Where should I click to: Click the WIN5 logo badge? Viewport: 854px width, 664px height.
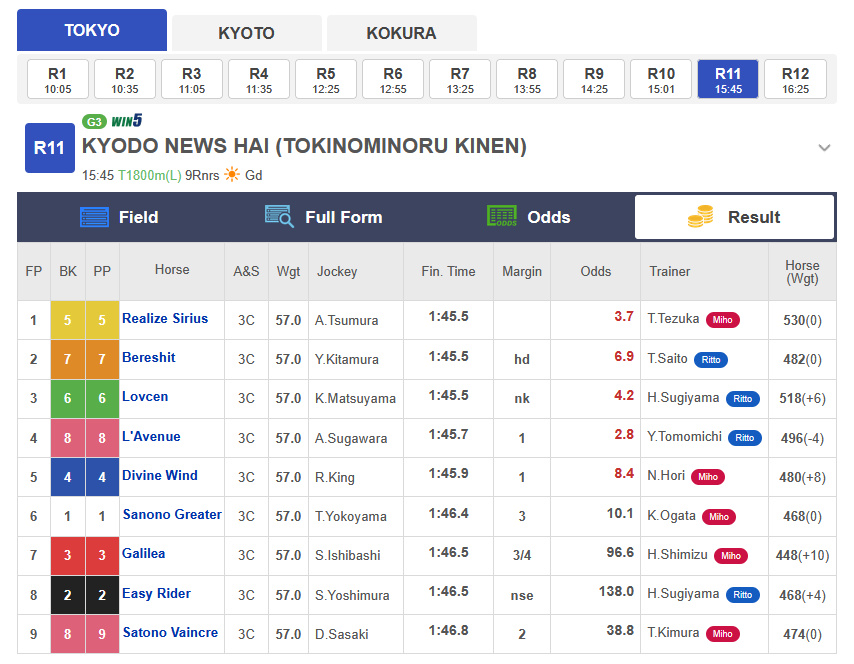(x=127, y=121)
